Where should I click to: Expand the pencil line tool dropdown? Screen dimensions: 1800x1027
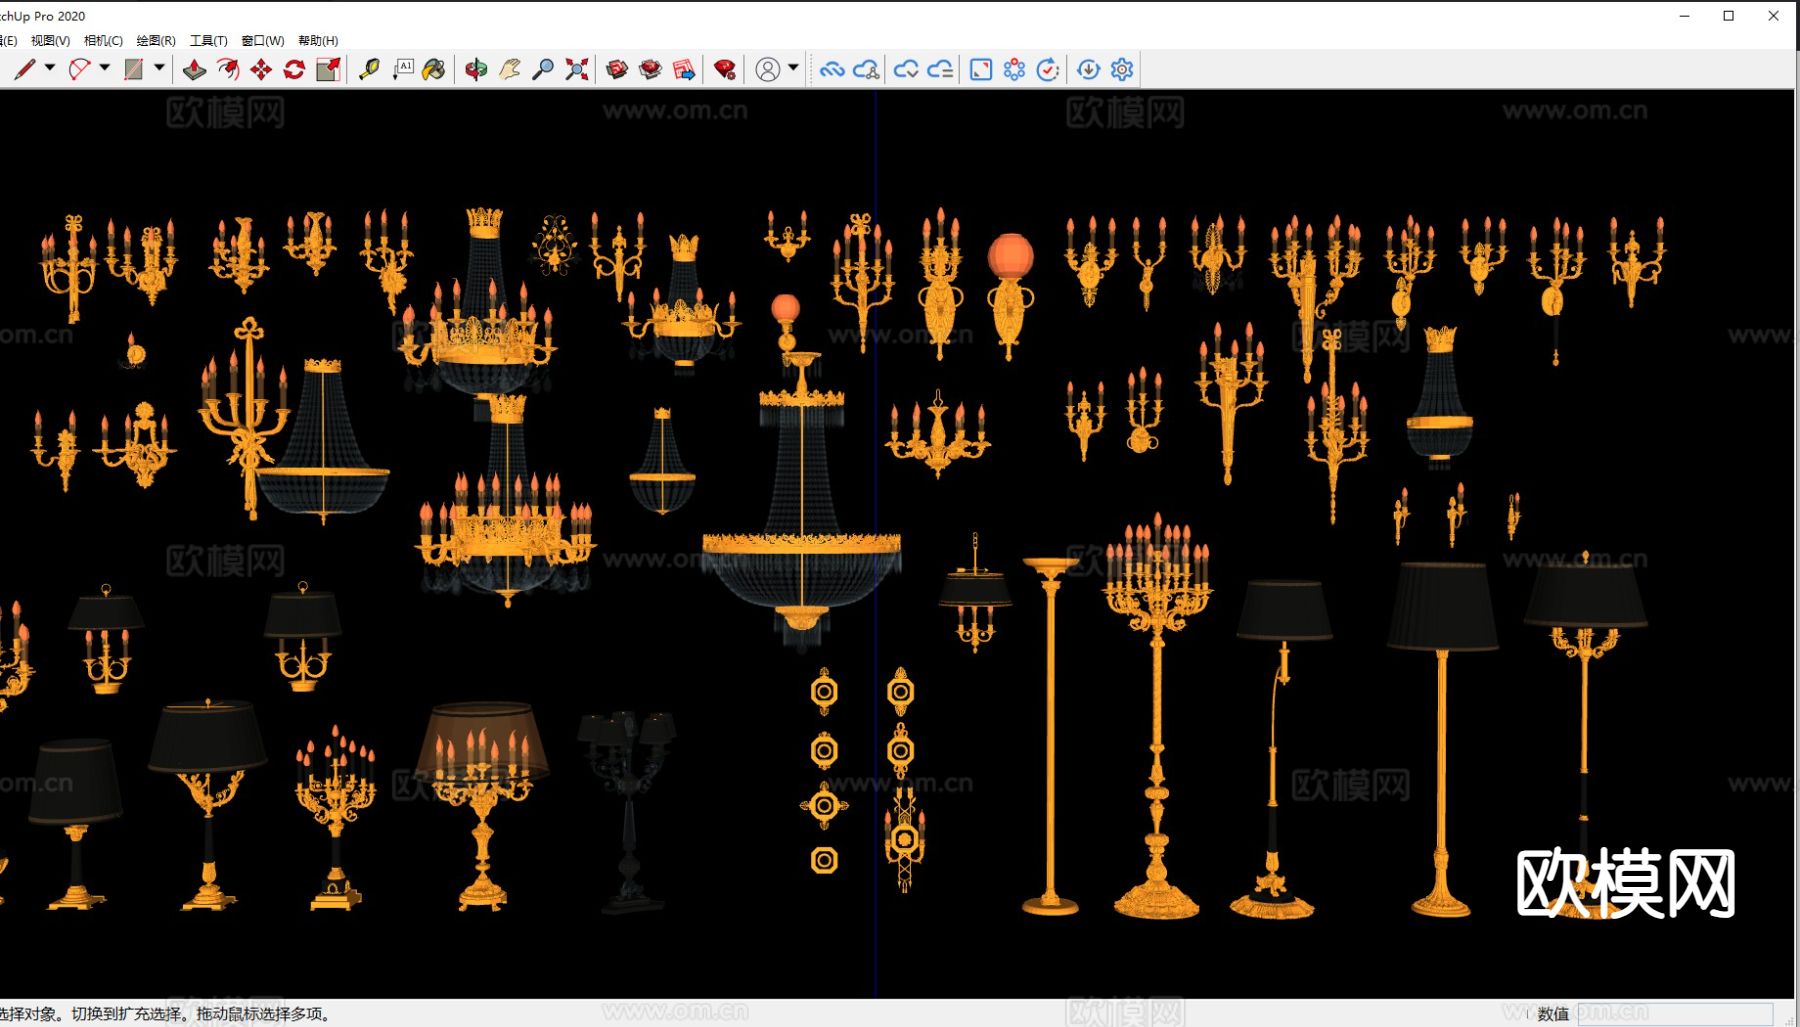point(50,68)
